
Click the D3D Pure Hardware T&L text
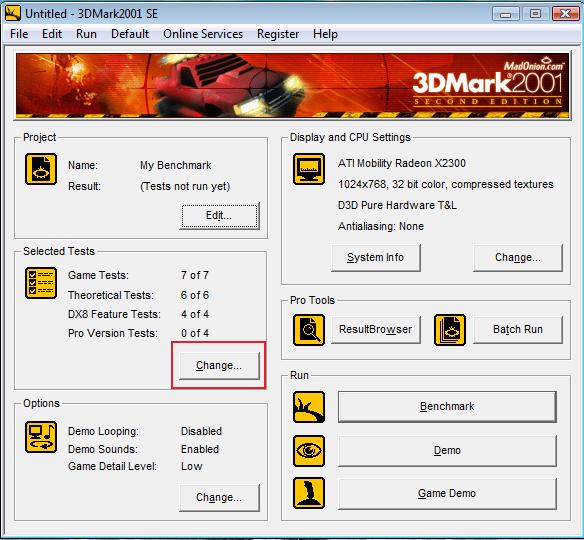[x=397, y=205]
